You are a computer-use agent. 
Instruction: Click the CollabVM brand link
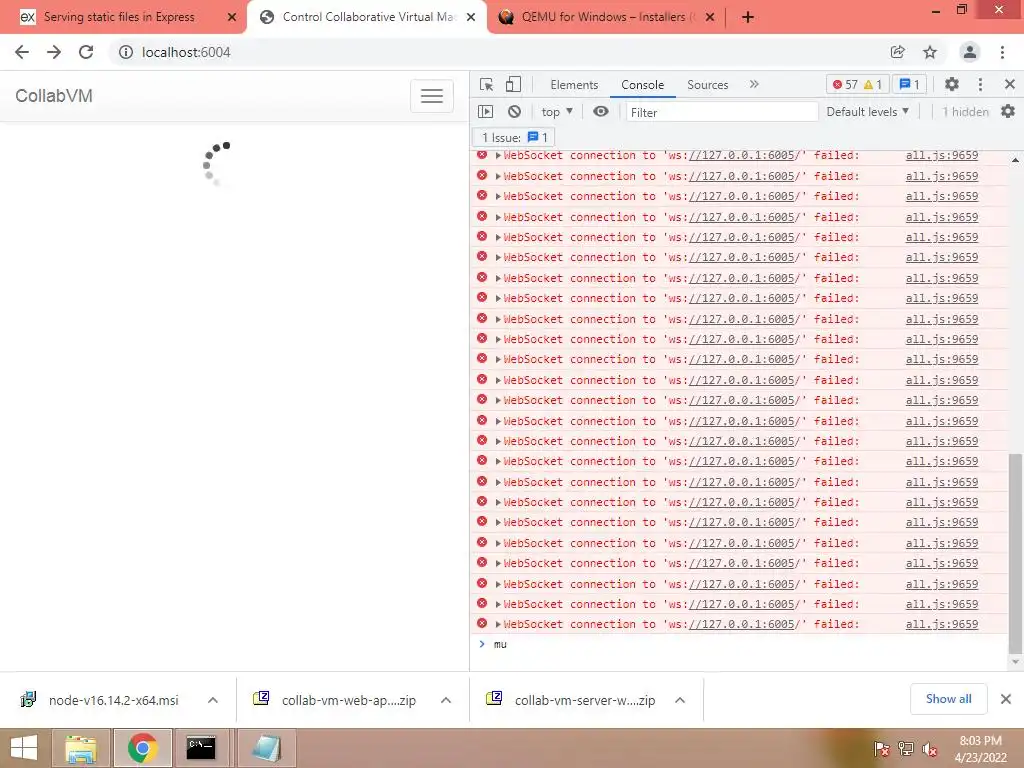click(54, 96)
